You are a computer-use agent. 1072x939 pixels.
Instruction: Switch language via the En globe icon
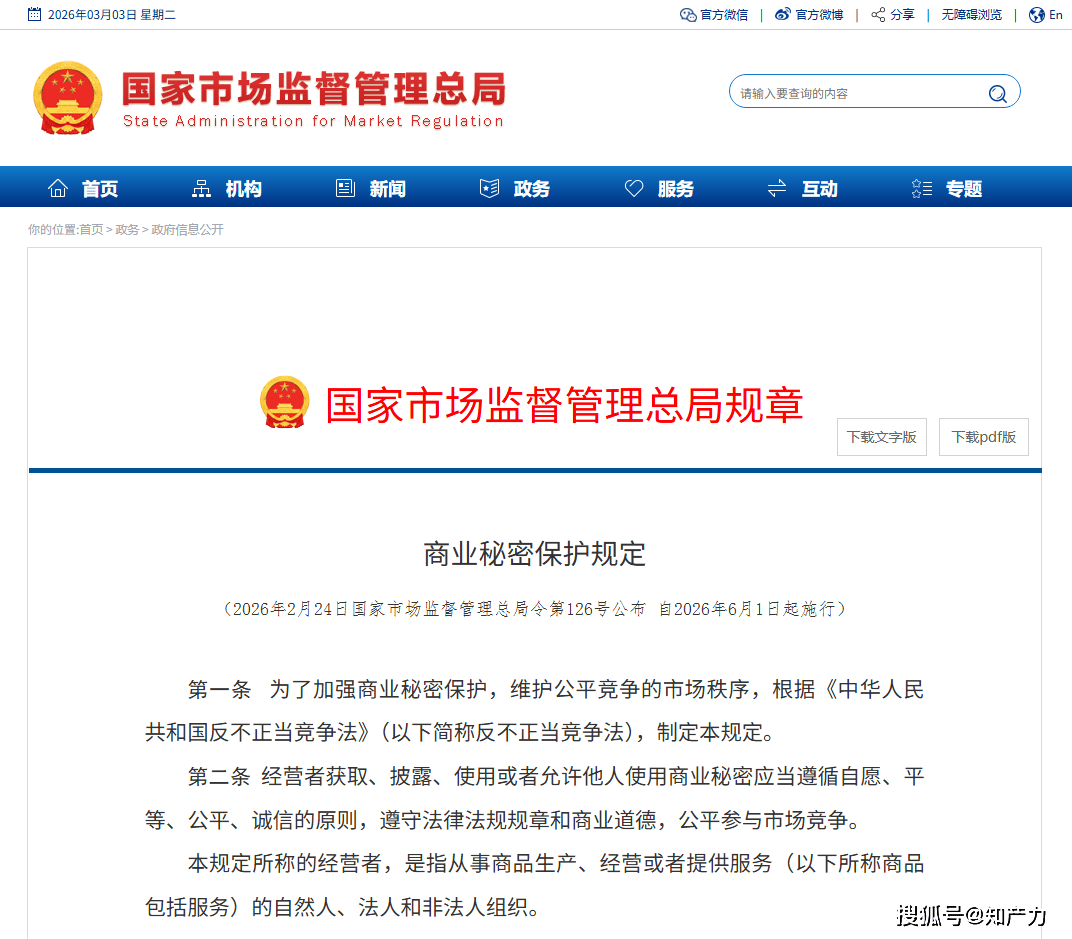click(x=1035, y=14)
